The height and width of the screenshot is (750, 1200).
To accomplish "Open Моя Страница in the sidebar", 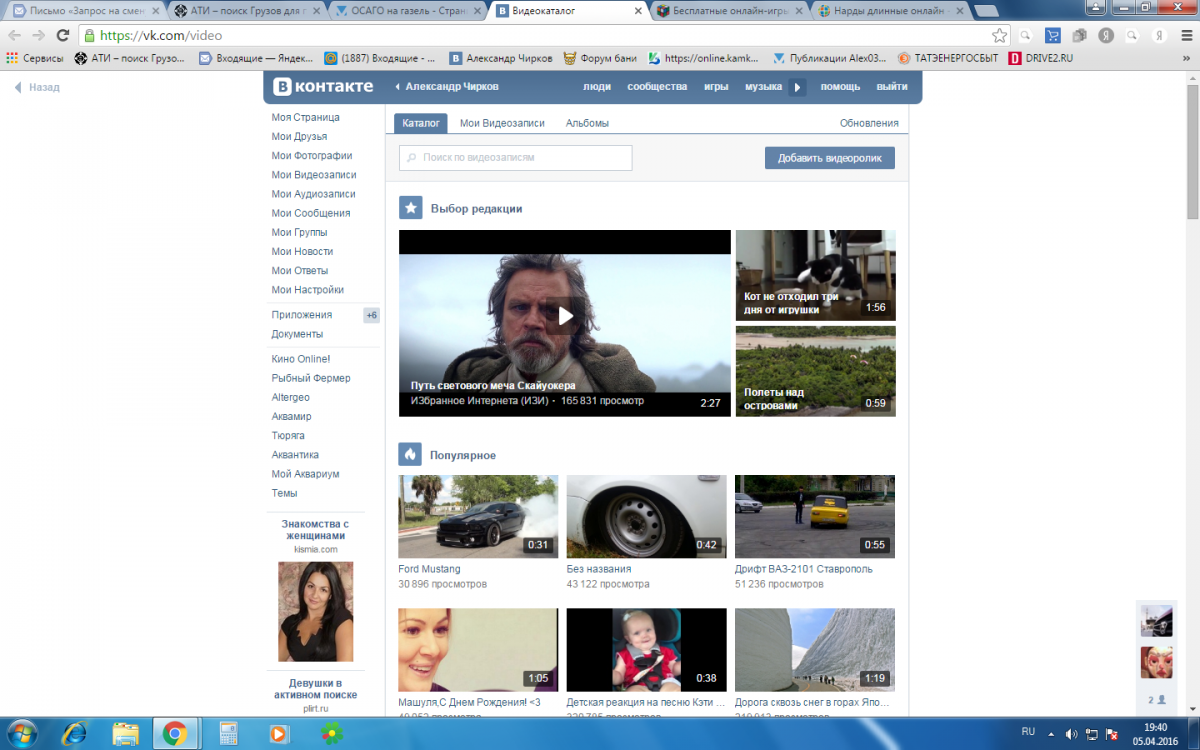I will [305, 117].
